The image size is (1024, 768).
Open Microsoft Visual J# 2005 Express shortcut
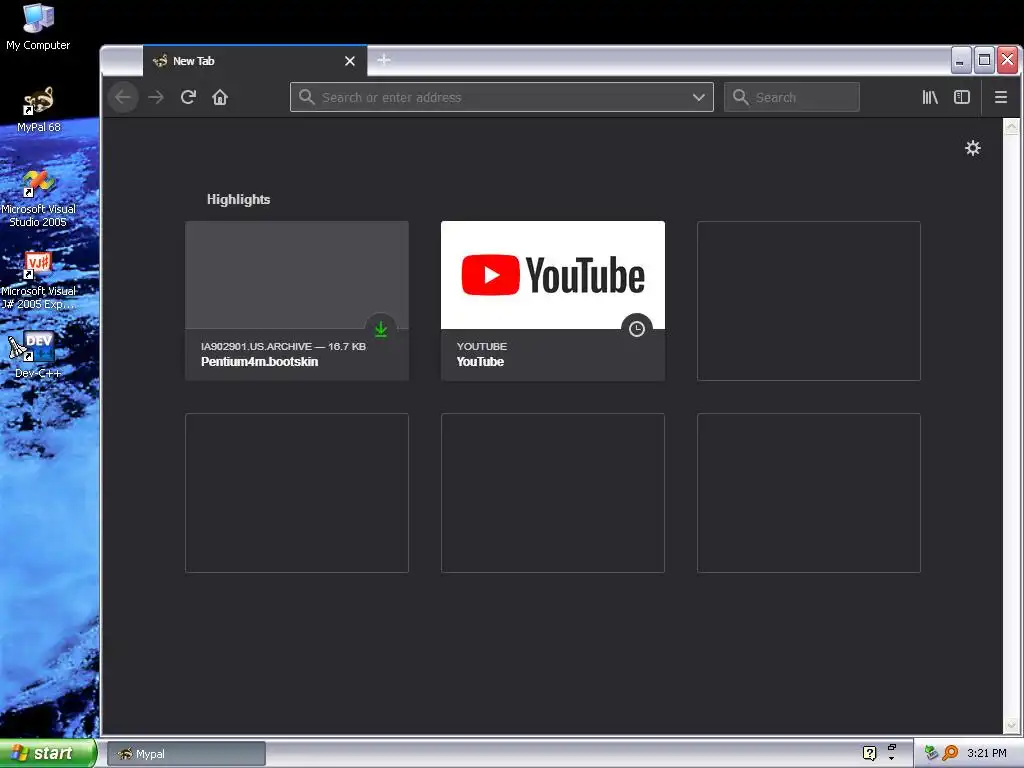coord(39,281)
